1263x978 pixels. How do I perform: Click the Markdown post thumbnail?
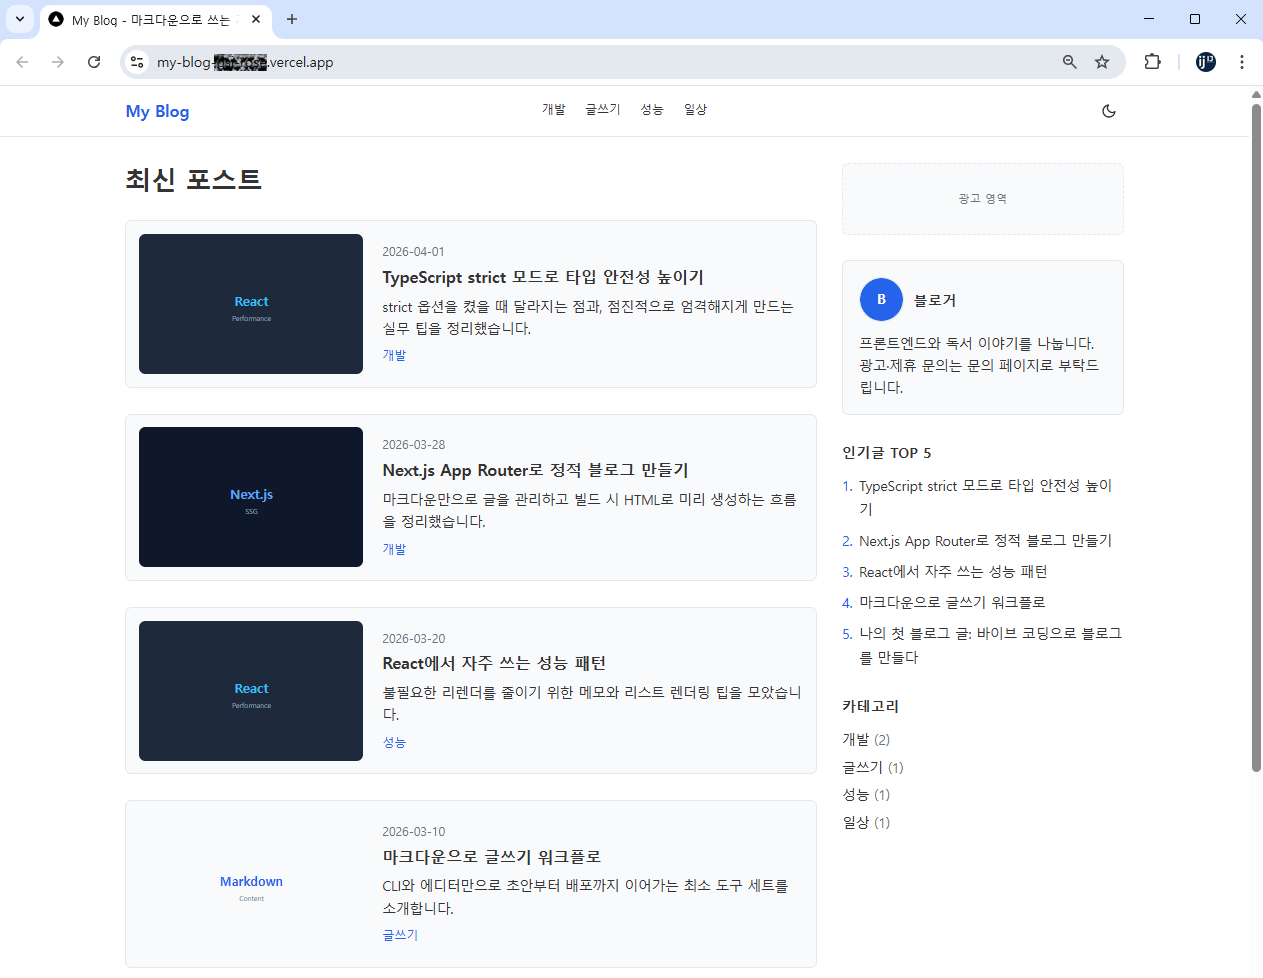pos(251,884)
